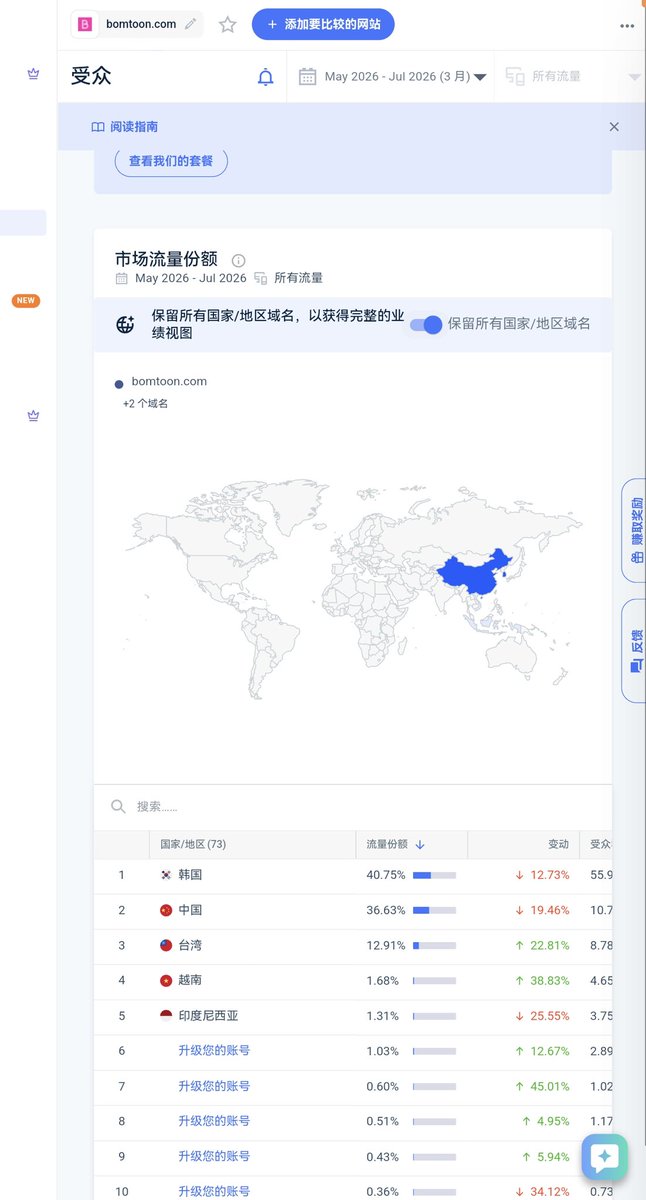Click the 中国 country name
The image size is (646, 1200).
190,910
